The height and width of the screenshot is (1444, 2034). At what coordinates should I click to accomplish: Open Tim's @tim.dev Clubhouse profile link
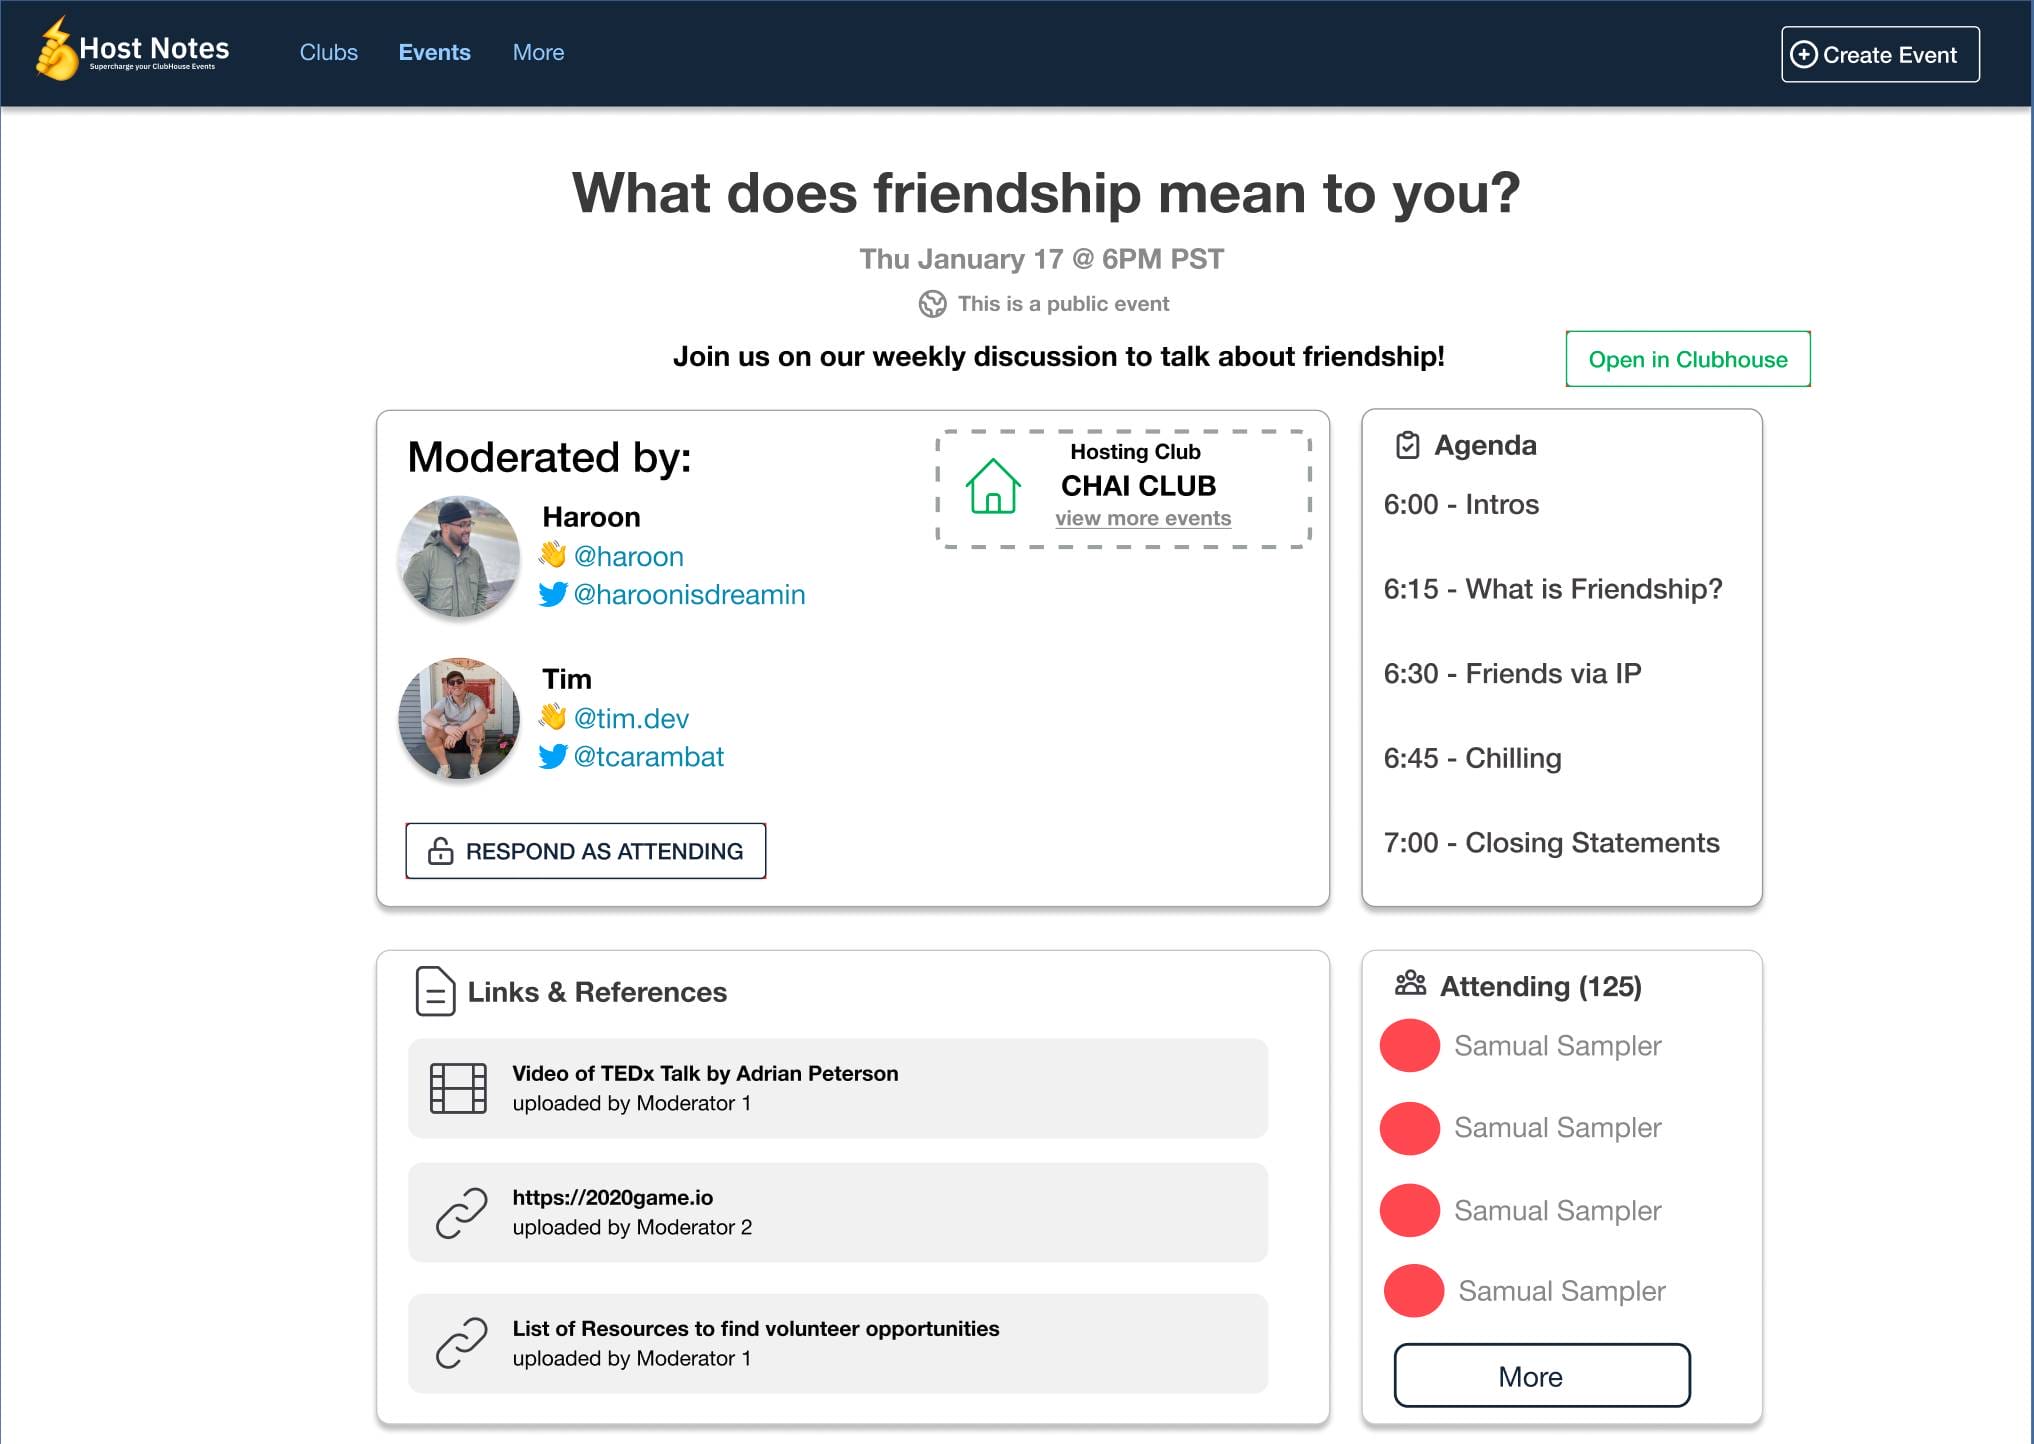630,718
